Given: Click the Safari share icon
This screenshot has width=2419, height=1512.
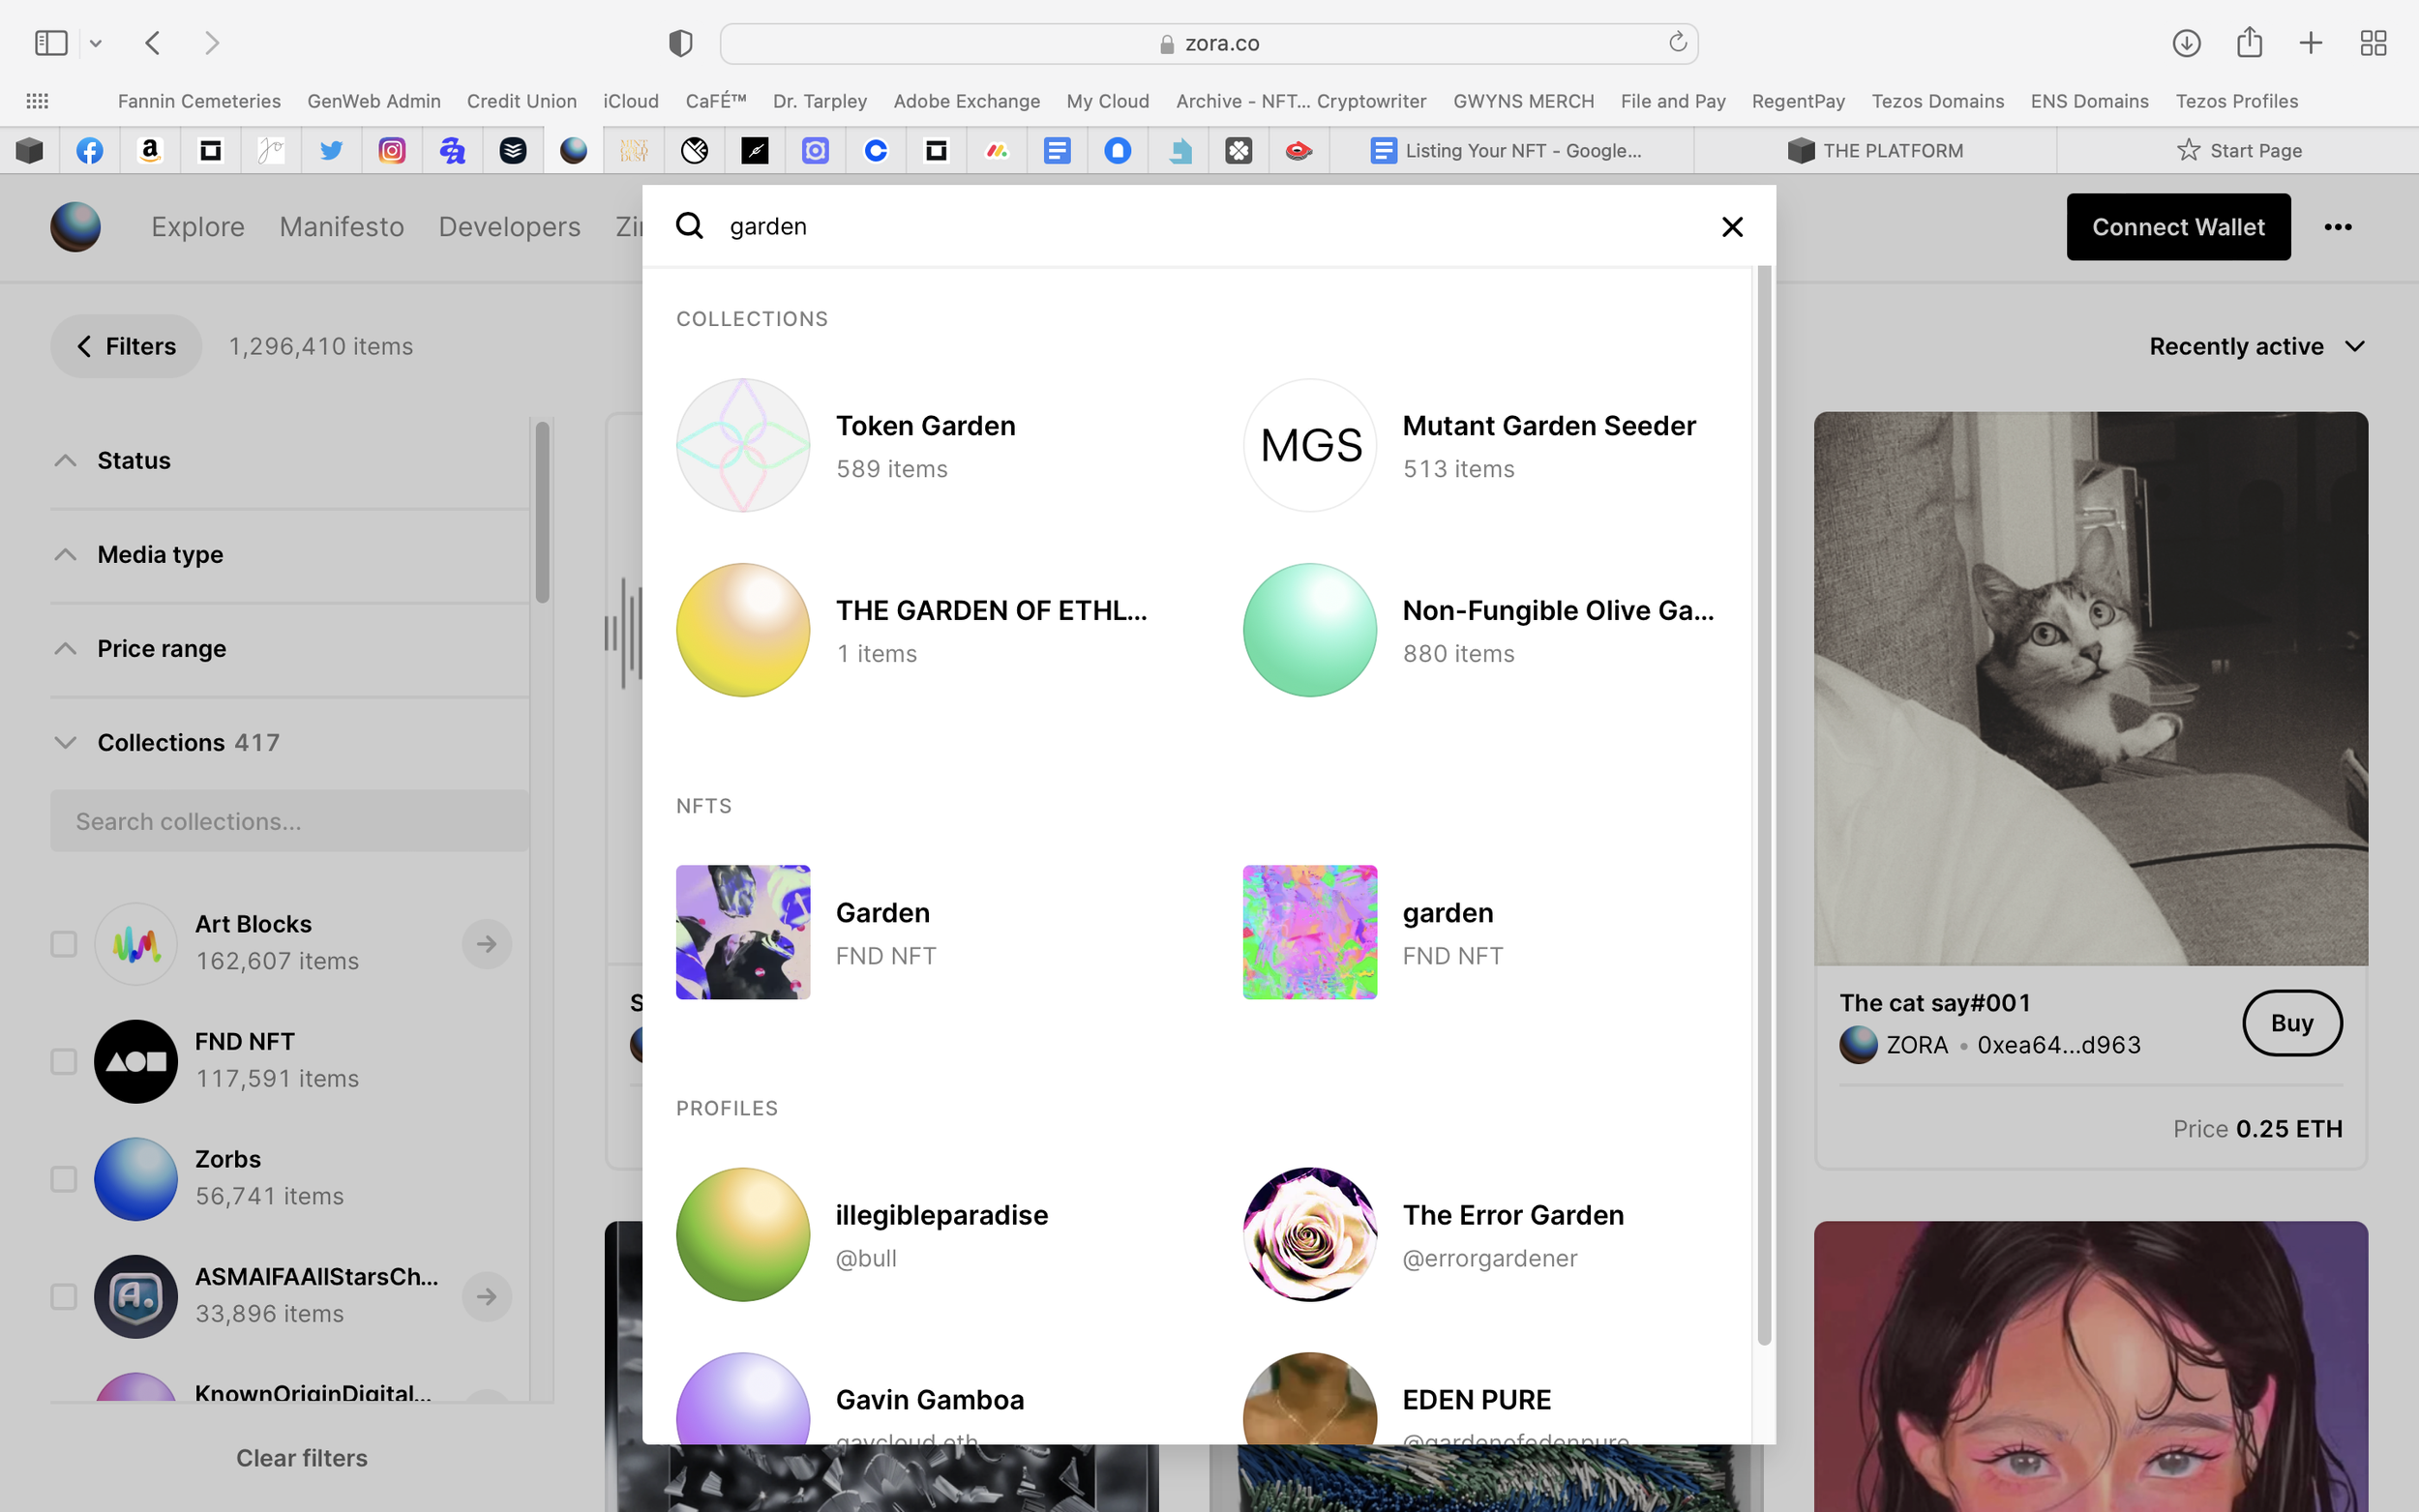Looking at the screenshot, I should 2249,43.
